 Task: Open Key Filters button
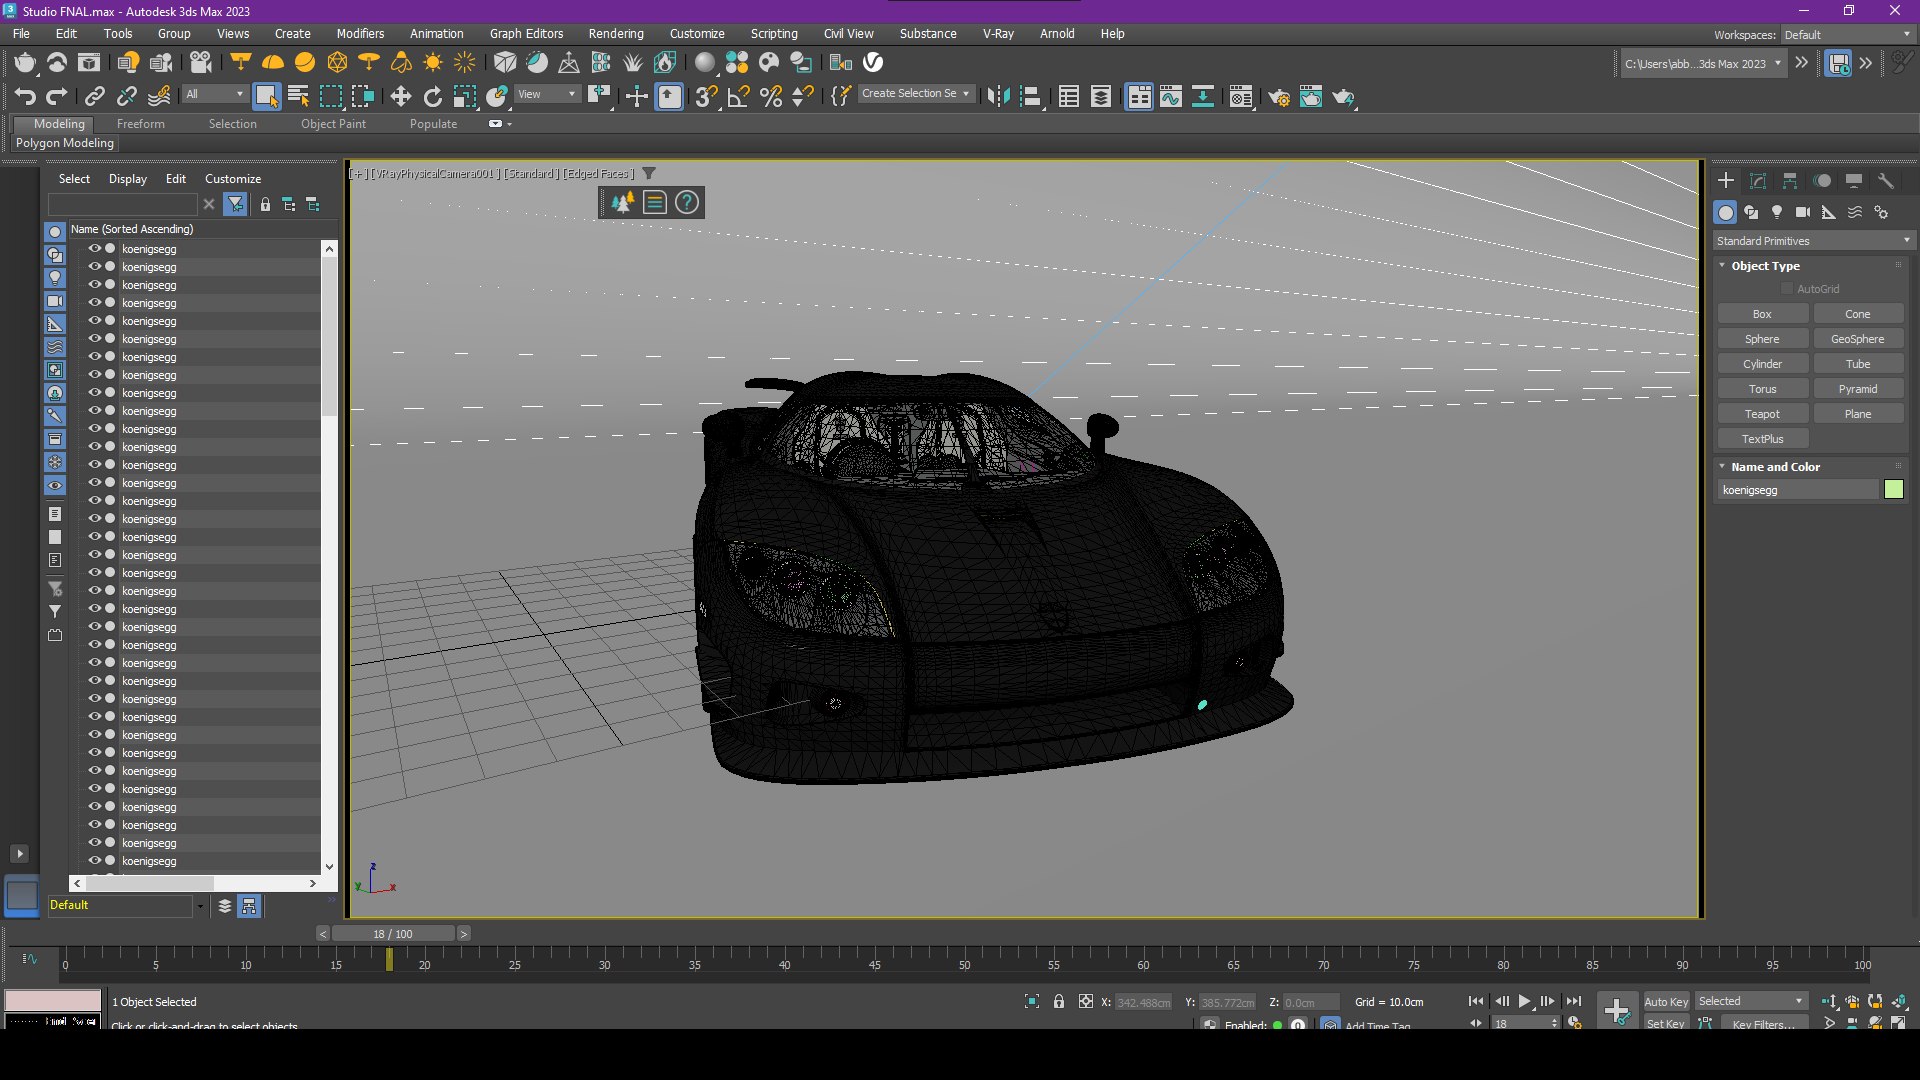pos(1763,1024)
